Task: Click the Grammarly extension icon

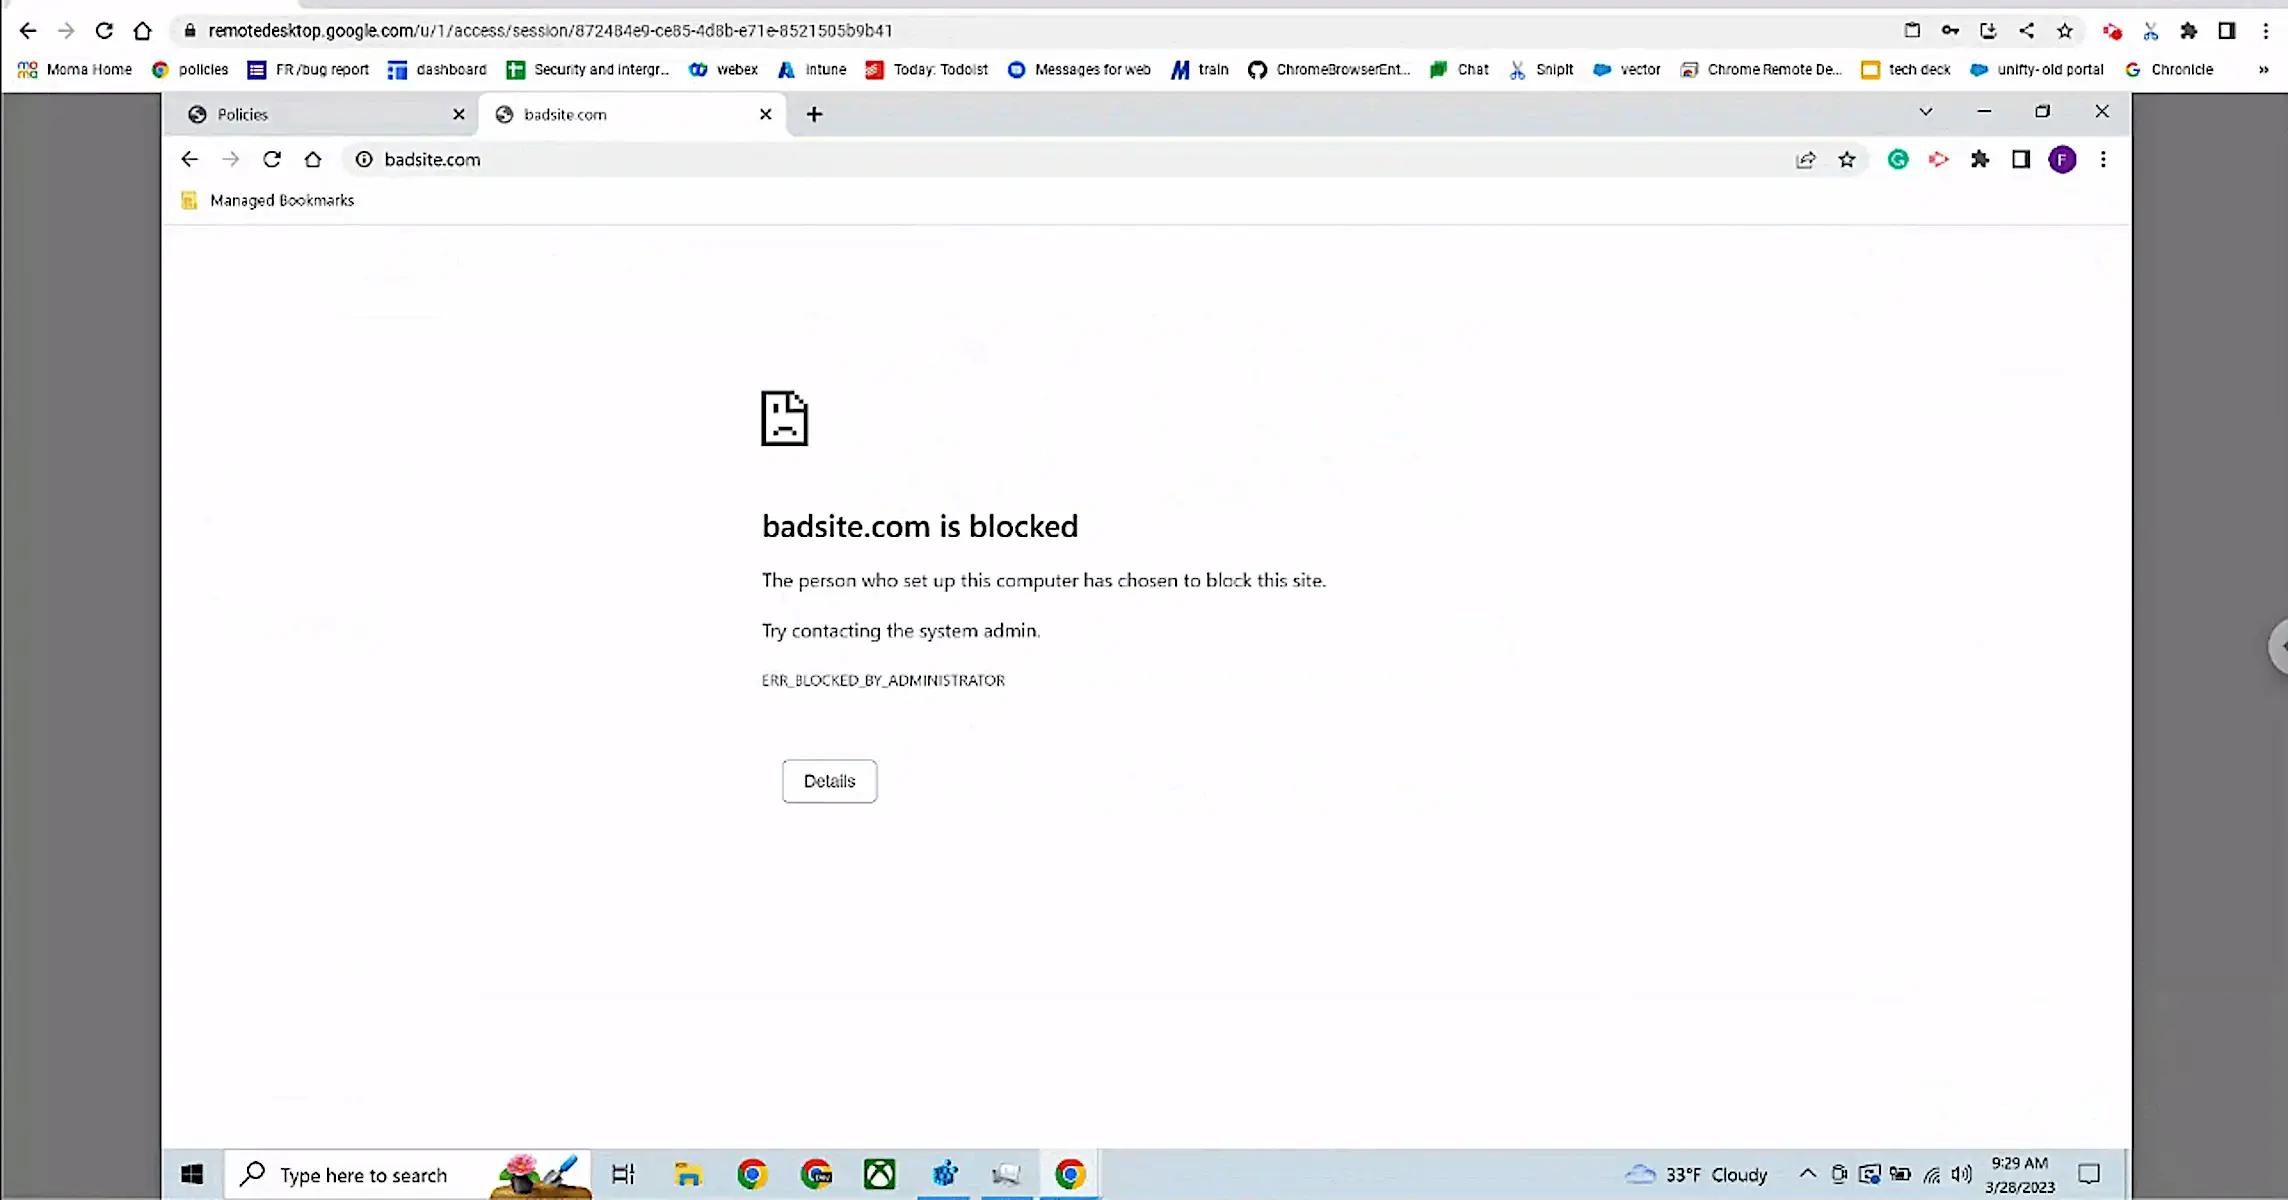Action: click(x=1897, y=160)
